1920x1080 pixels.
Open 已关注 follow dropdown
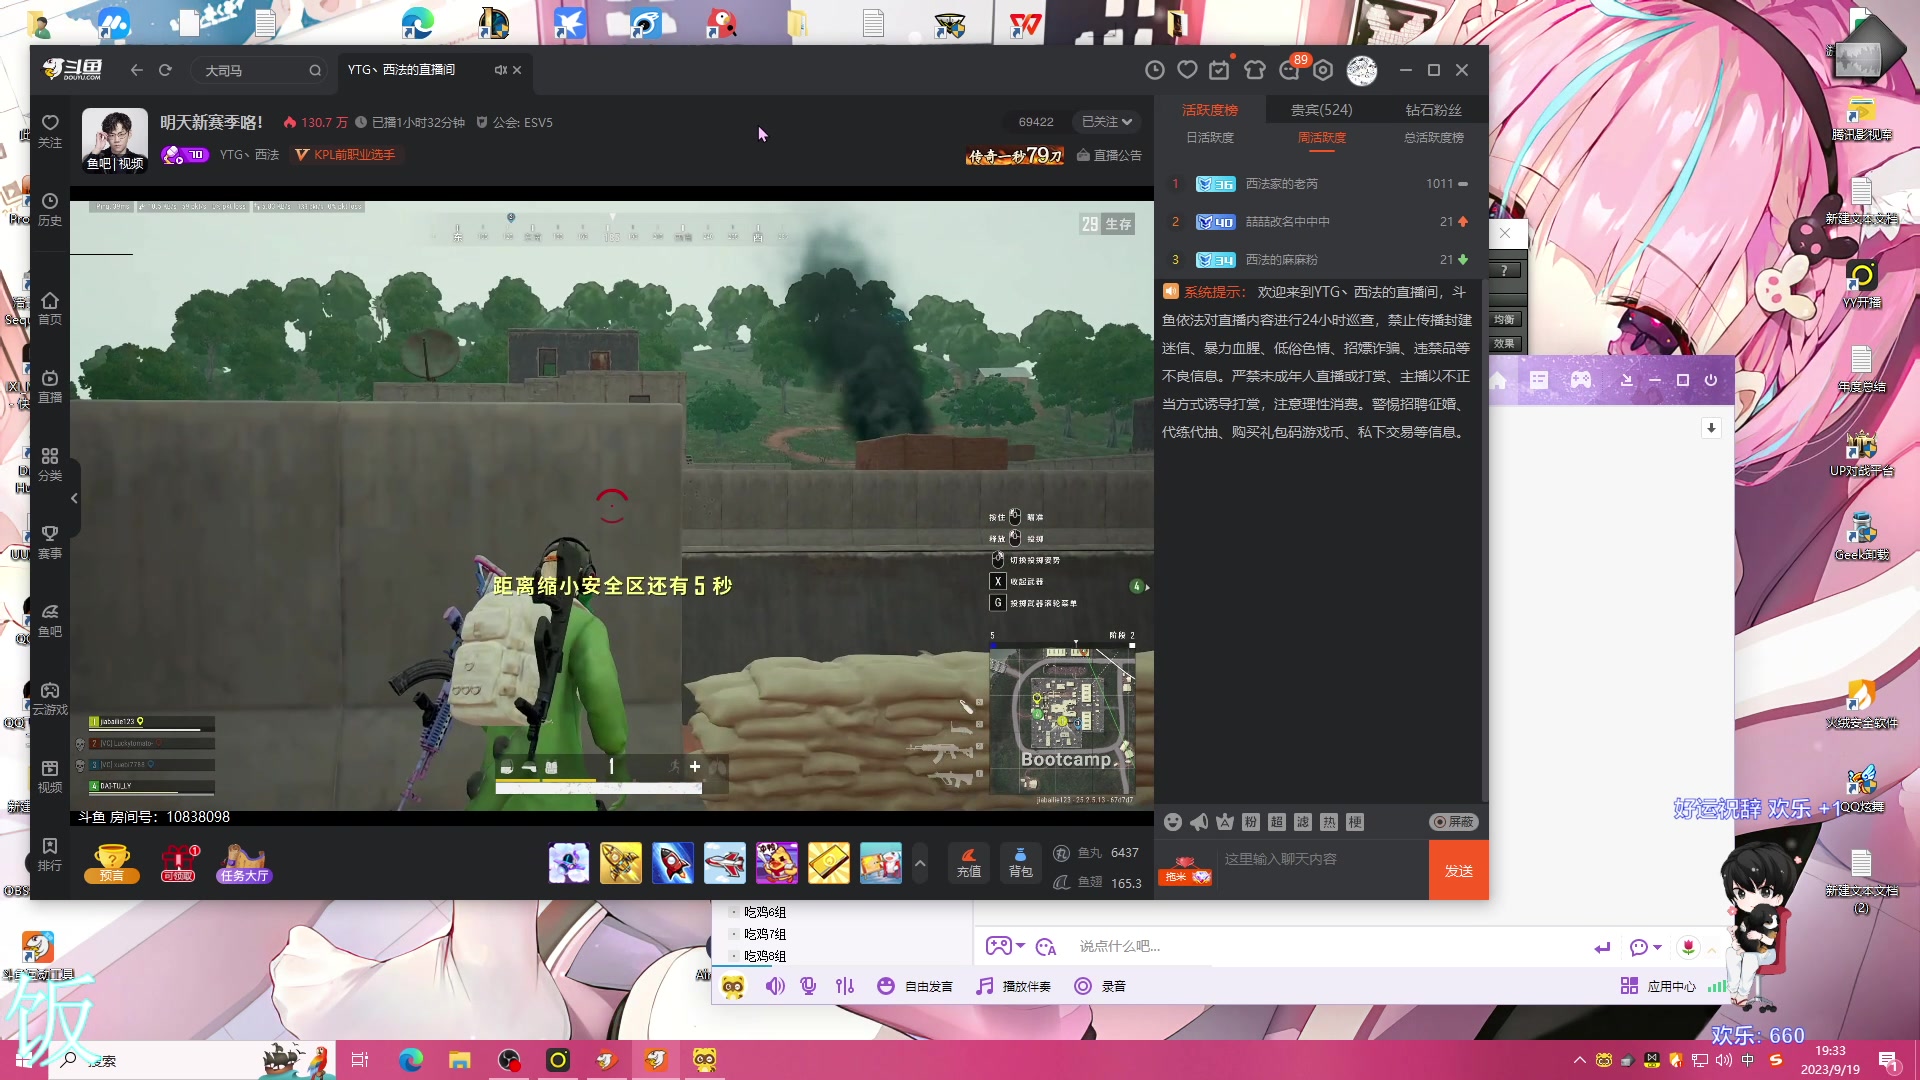(x=1106, y=122)
